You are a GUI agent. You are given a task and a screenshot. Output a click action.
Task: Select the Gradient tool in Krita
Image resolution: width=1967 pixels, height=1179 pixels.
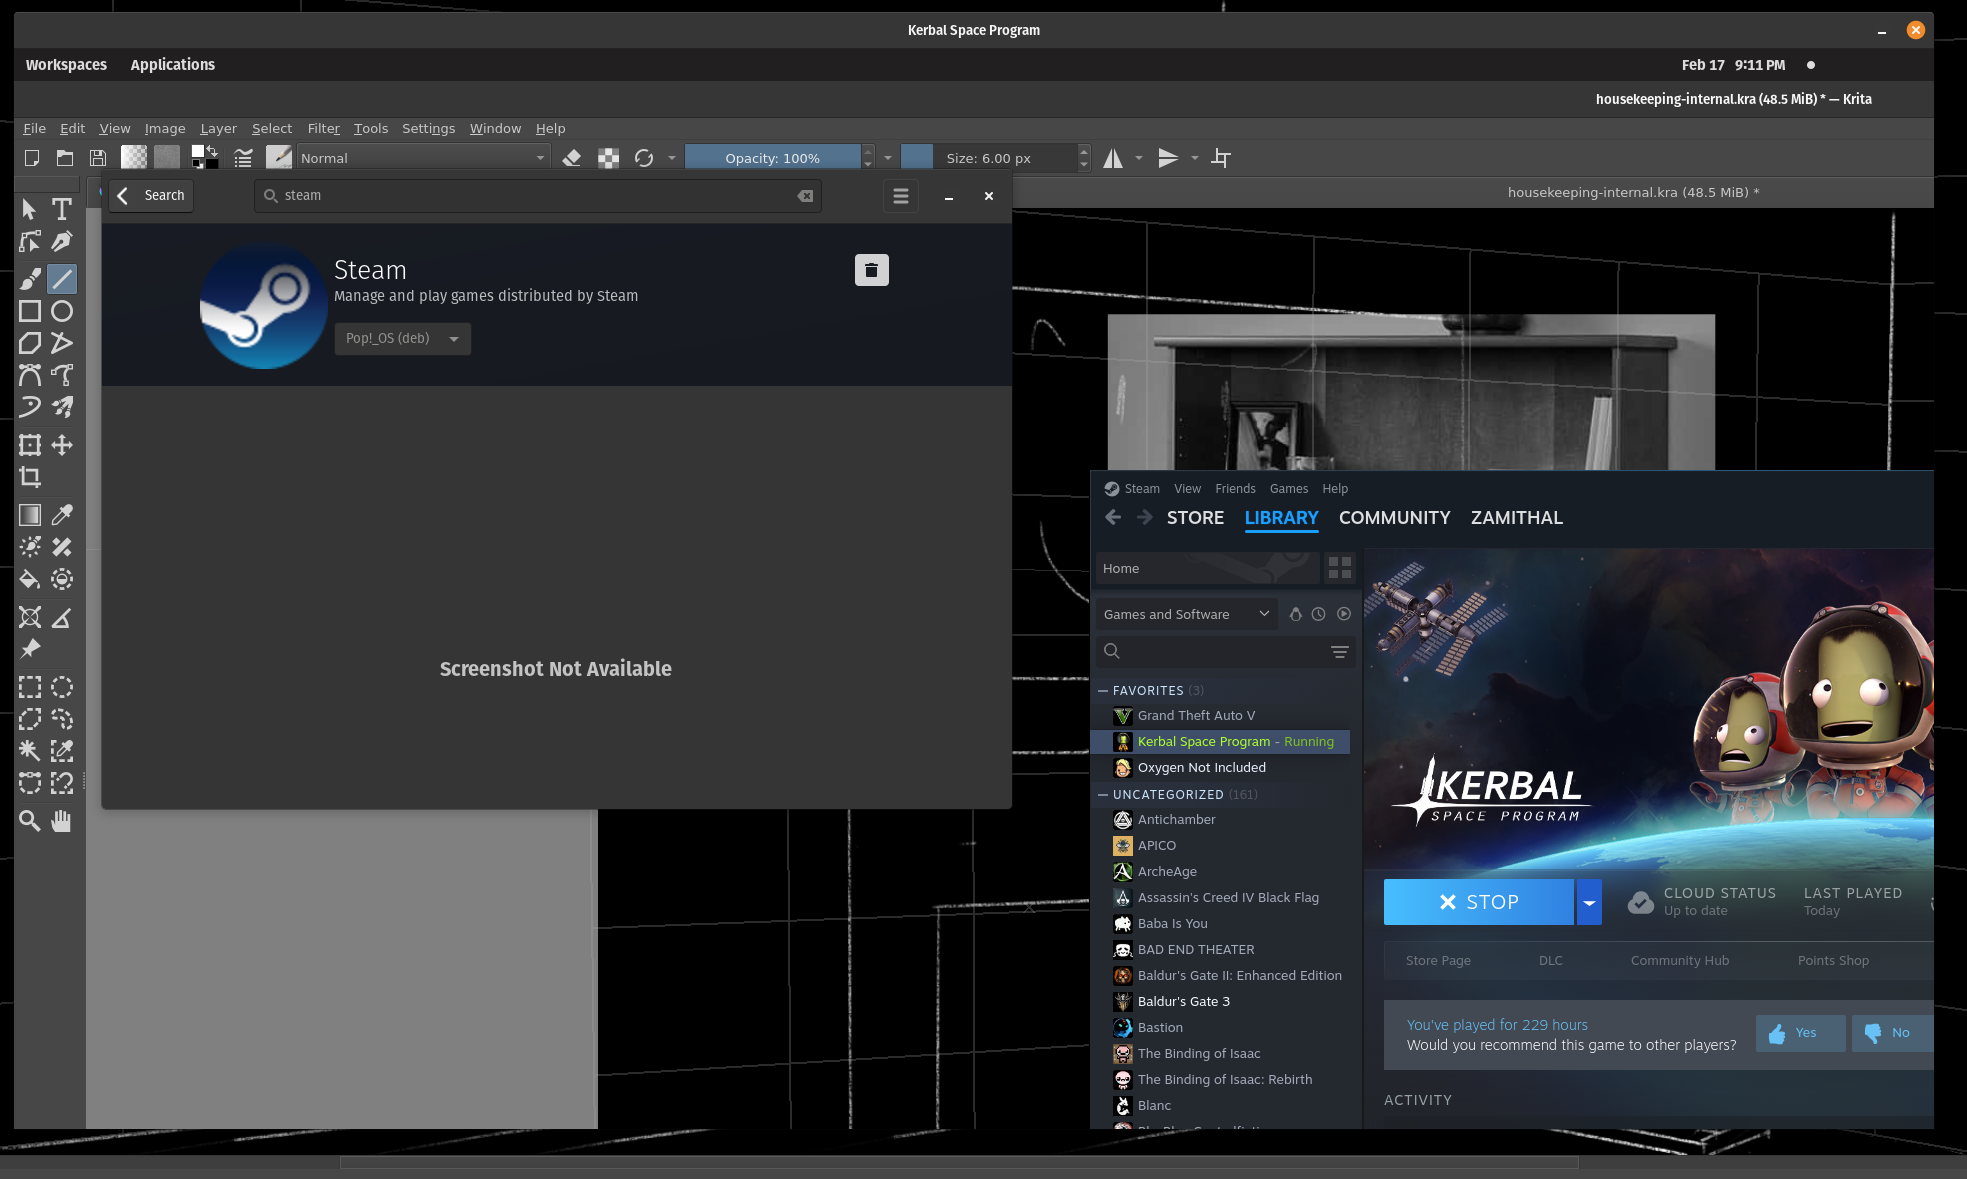click(30, 515)
